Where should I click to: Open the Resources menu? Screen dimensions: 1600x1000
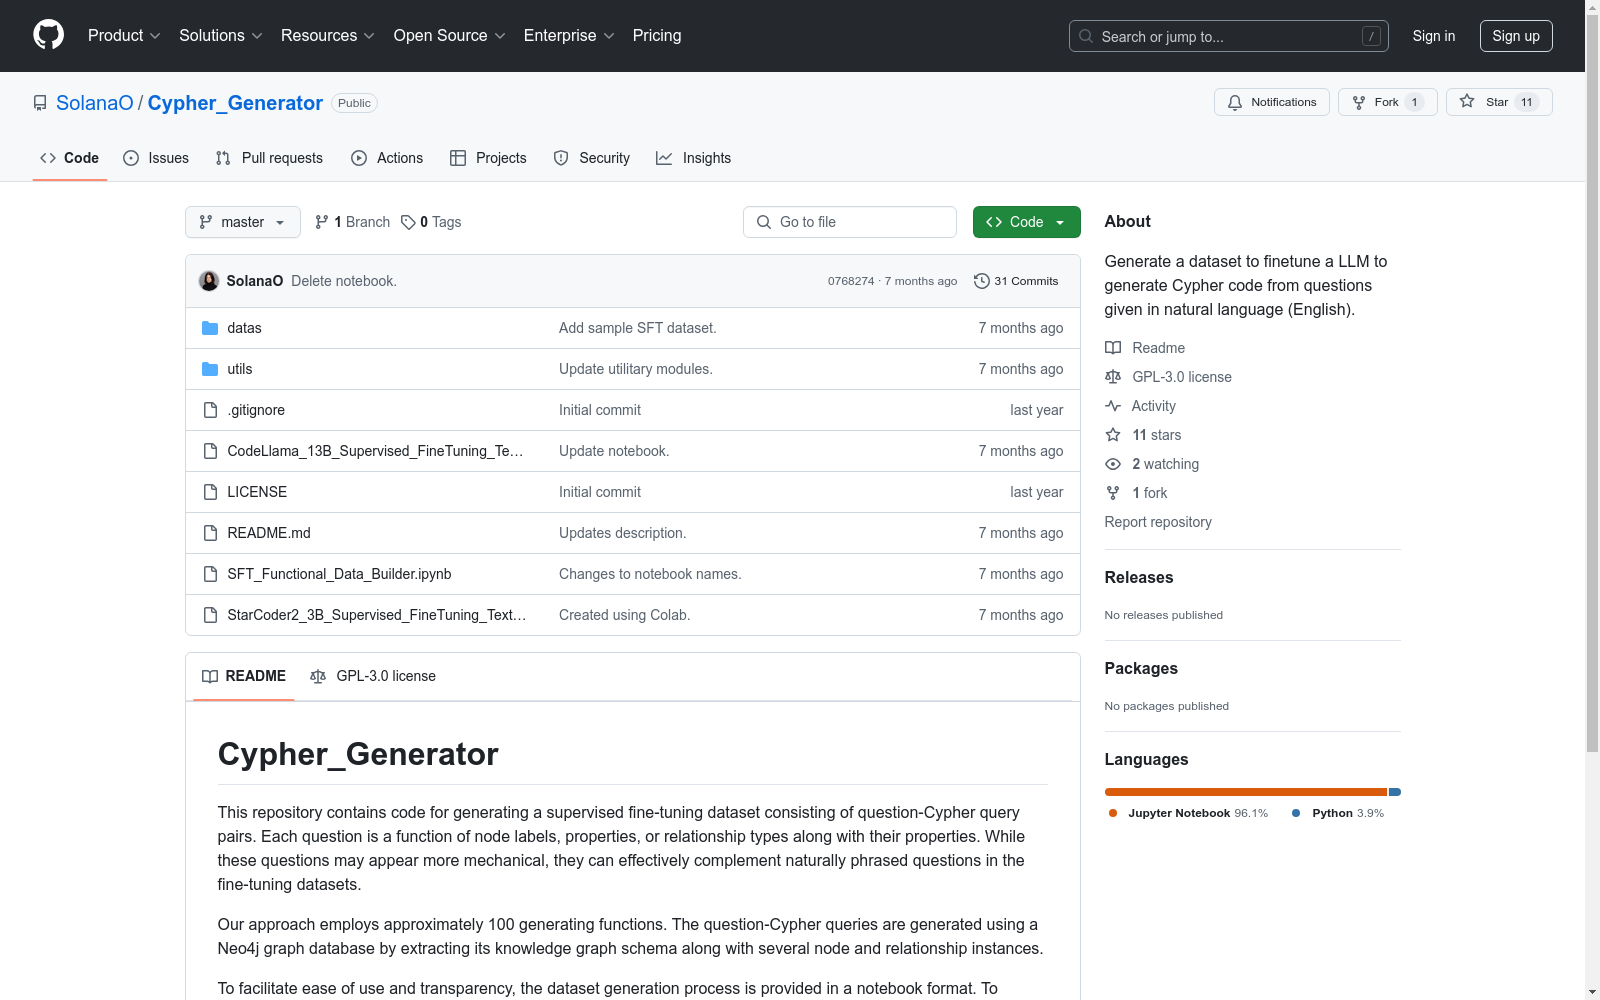tap(327, 35)
